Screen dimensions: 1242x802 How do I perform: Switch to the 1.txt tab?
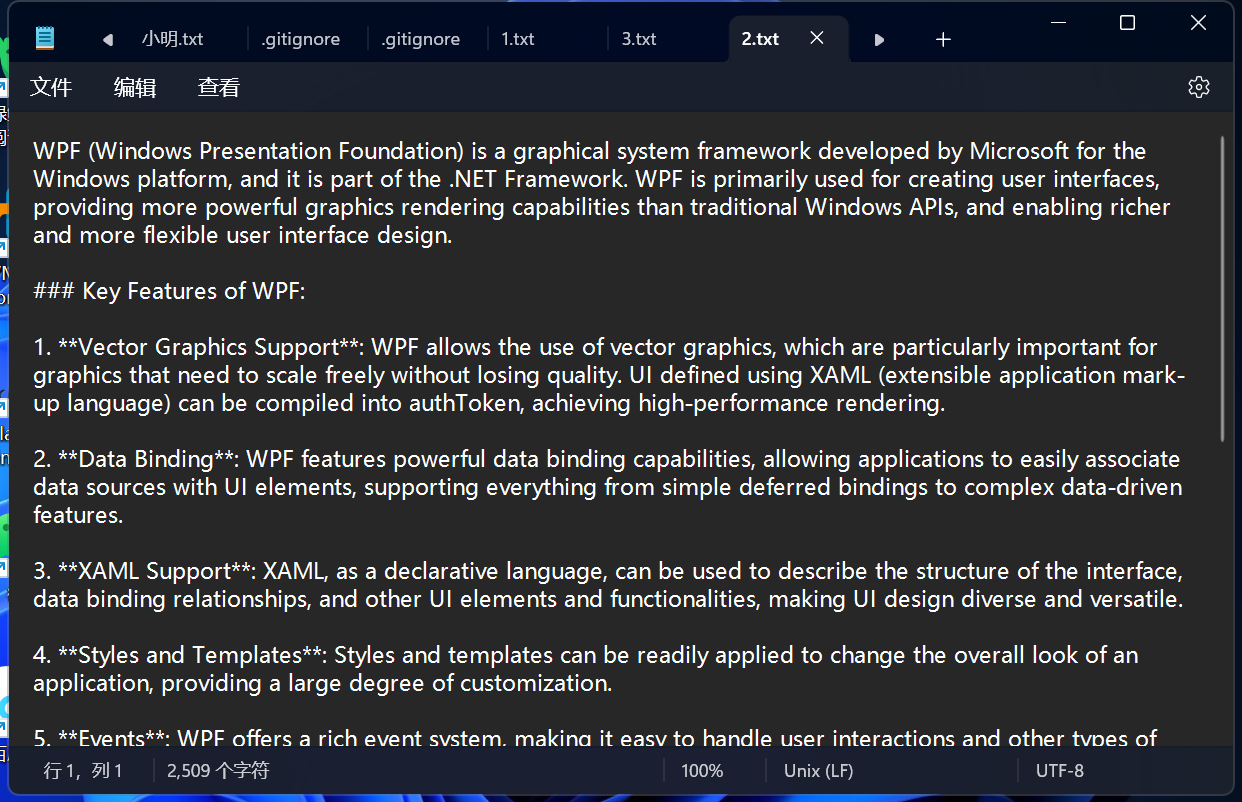point(518,39)
